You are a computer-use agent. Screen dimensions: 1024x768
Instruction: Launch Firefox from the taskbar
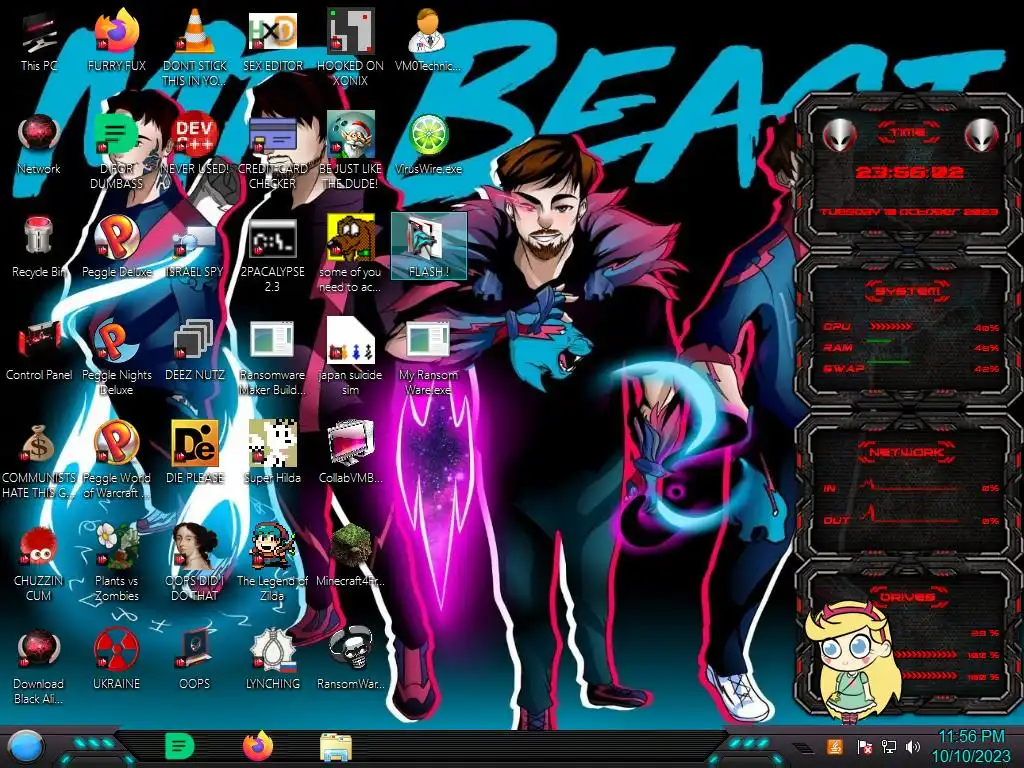(258, 746)
